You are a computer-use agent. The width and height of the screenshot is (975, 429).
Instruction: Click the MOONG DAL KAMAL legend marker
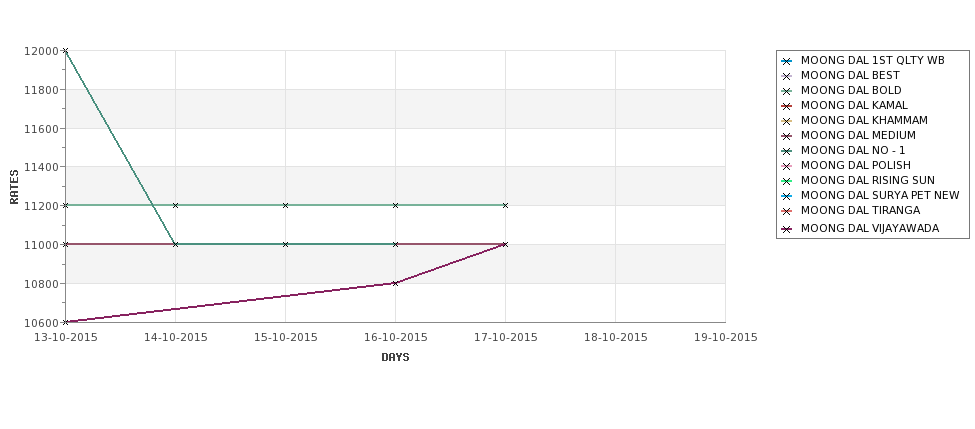pos(787,106)
